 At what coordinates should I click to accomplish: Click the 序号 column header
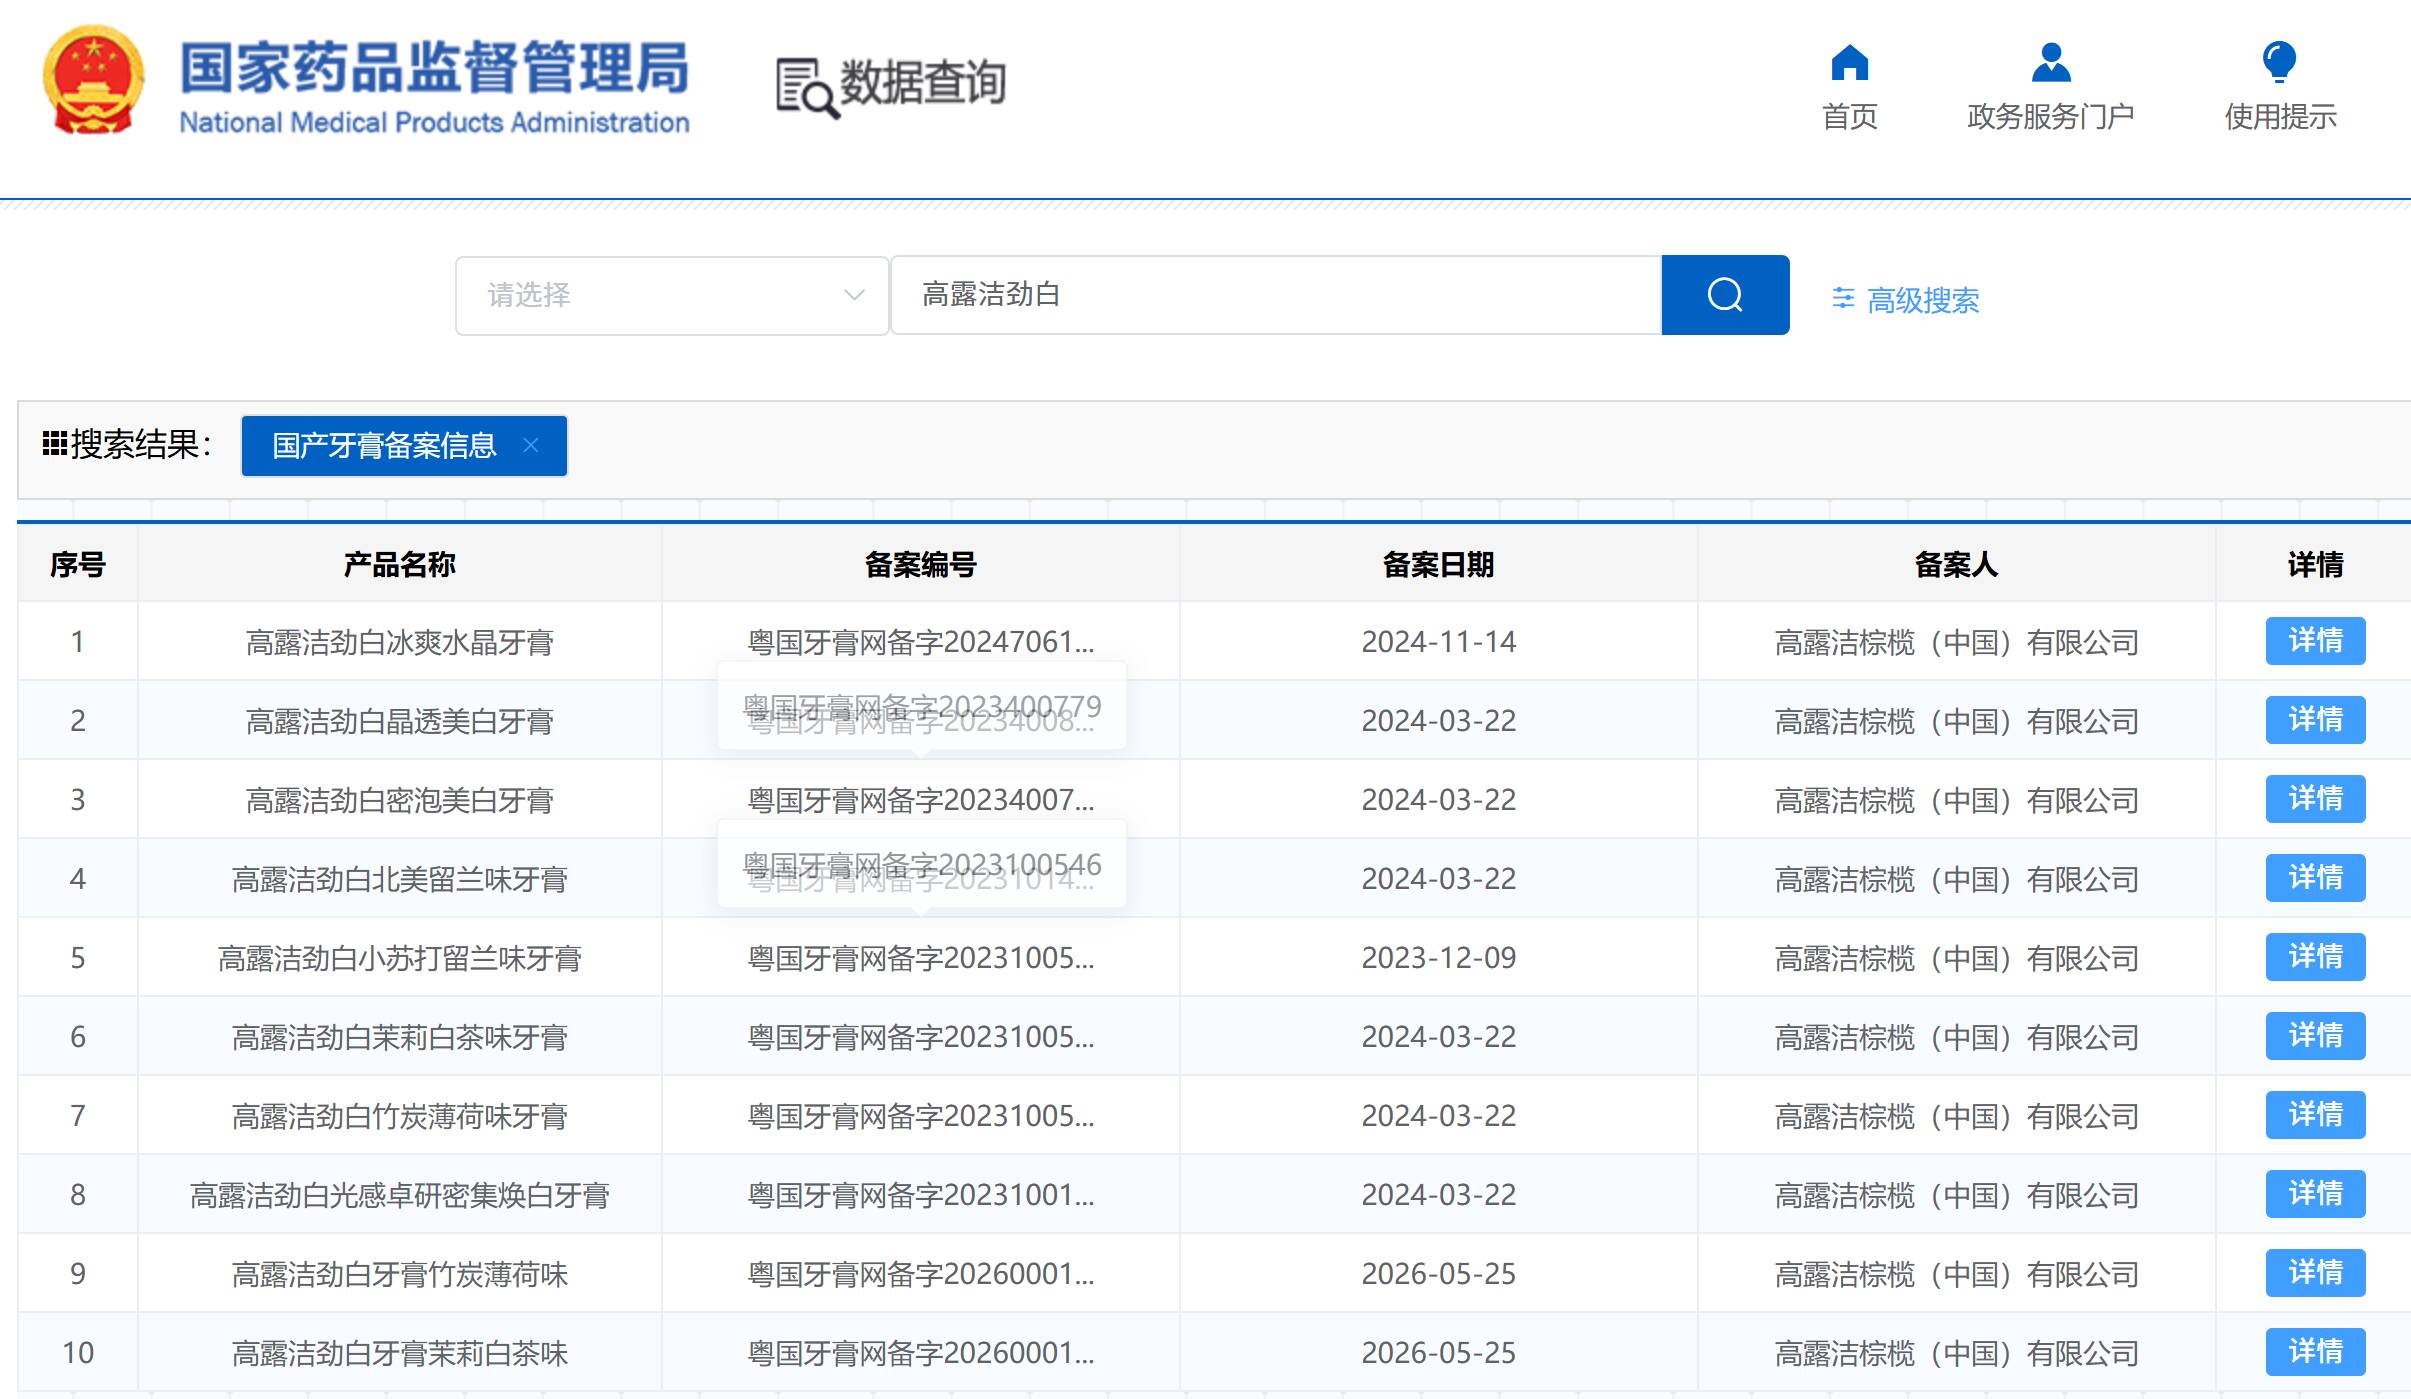tap(78, 565)
